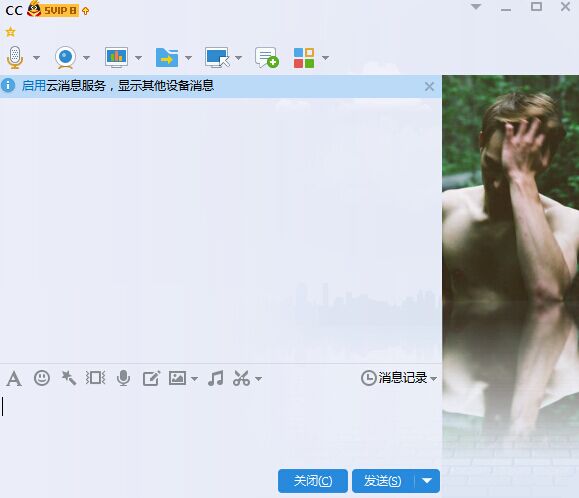
Task: Click the send file folder icon
Action: (x=167, y=57)
